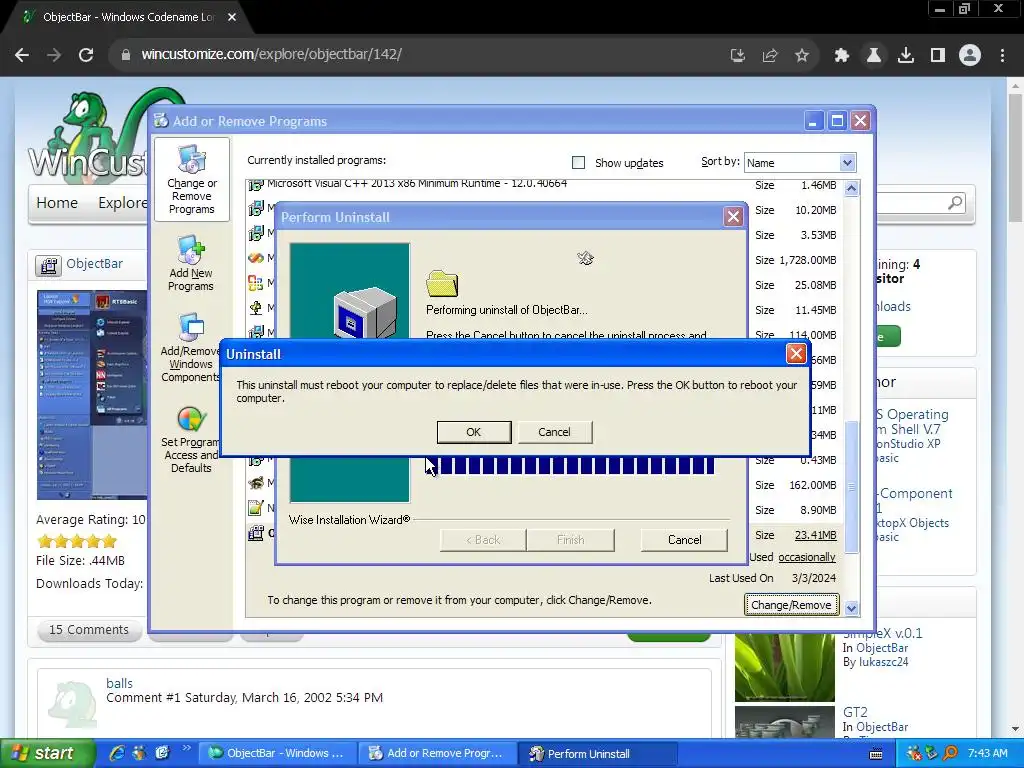Click the 23.41MB size link
Screen dimensions: 1024x768
815,535
